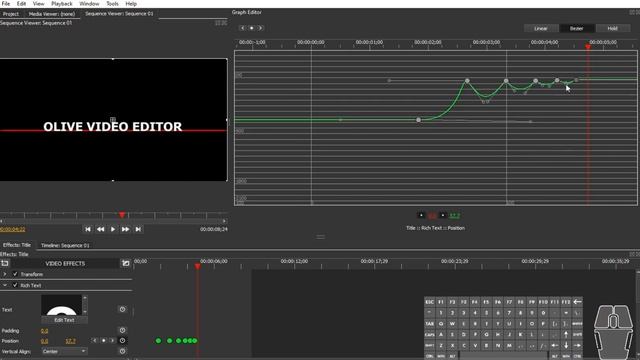Image resolution: width=640 pixels, height=360 pixels.
Task: Click the Sequence Viewer panel options icon
Action: (x=221, y=23)
